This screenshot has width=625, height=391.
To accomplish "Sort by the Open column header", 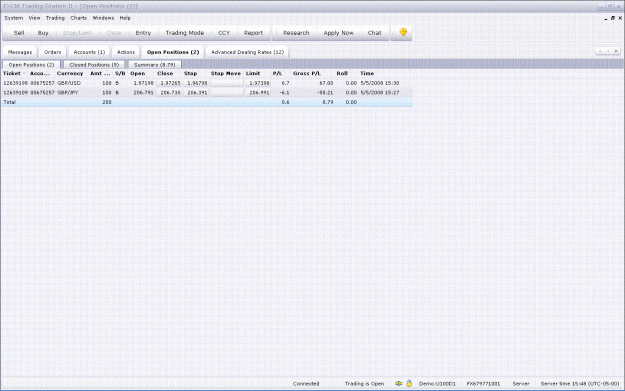I will (x=138, y=73).
